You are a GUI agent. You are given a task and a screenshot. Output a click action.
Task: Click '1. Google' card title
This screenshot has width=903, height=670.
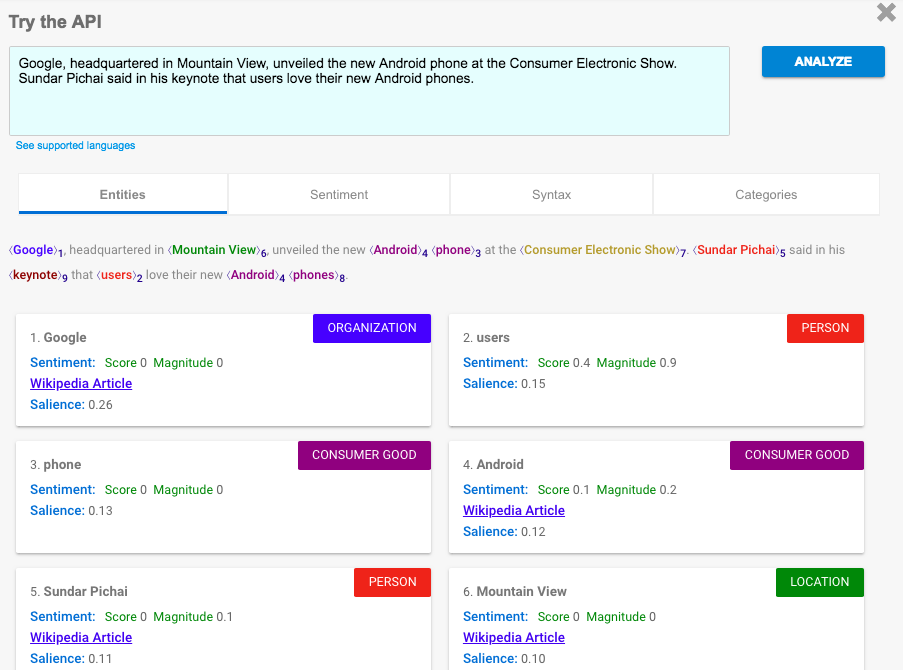[58, 338]
